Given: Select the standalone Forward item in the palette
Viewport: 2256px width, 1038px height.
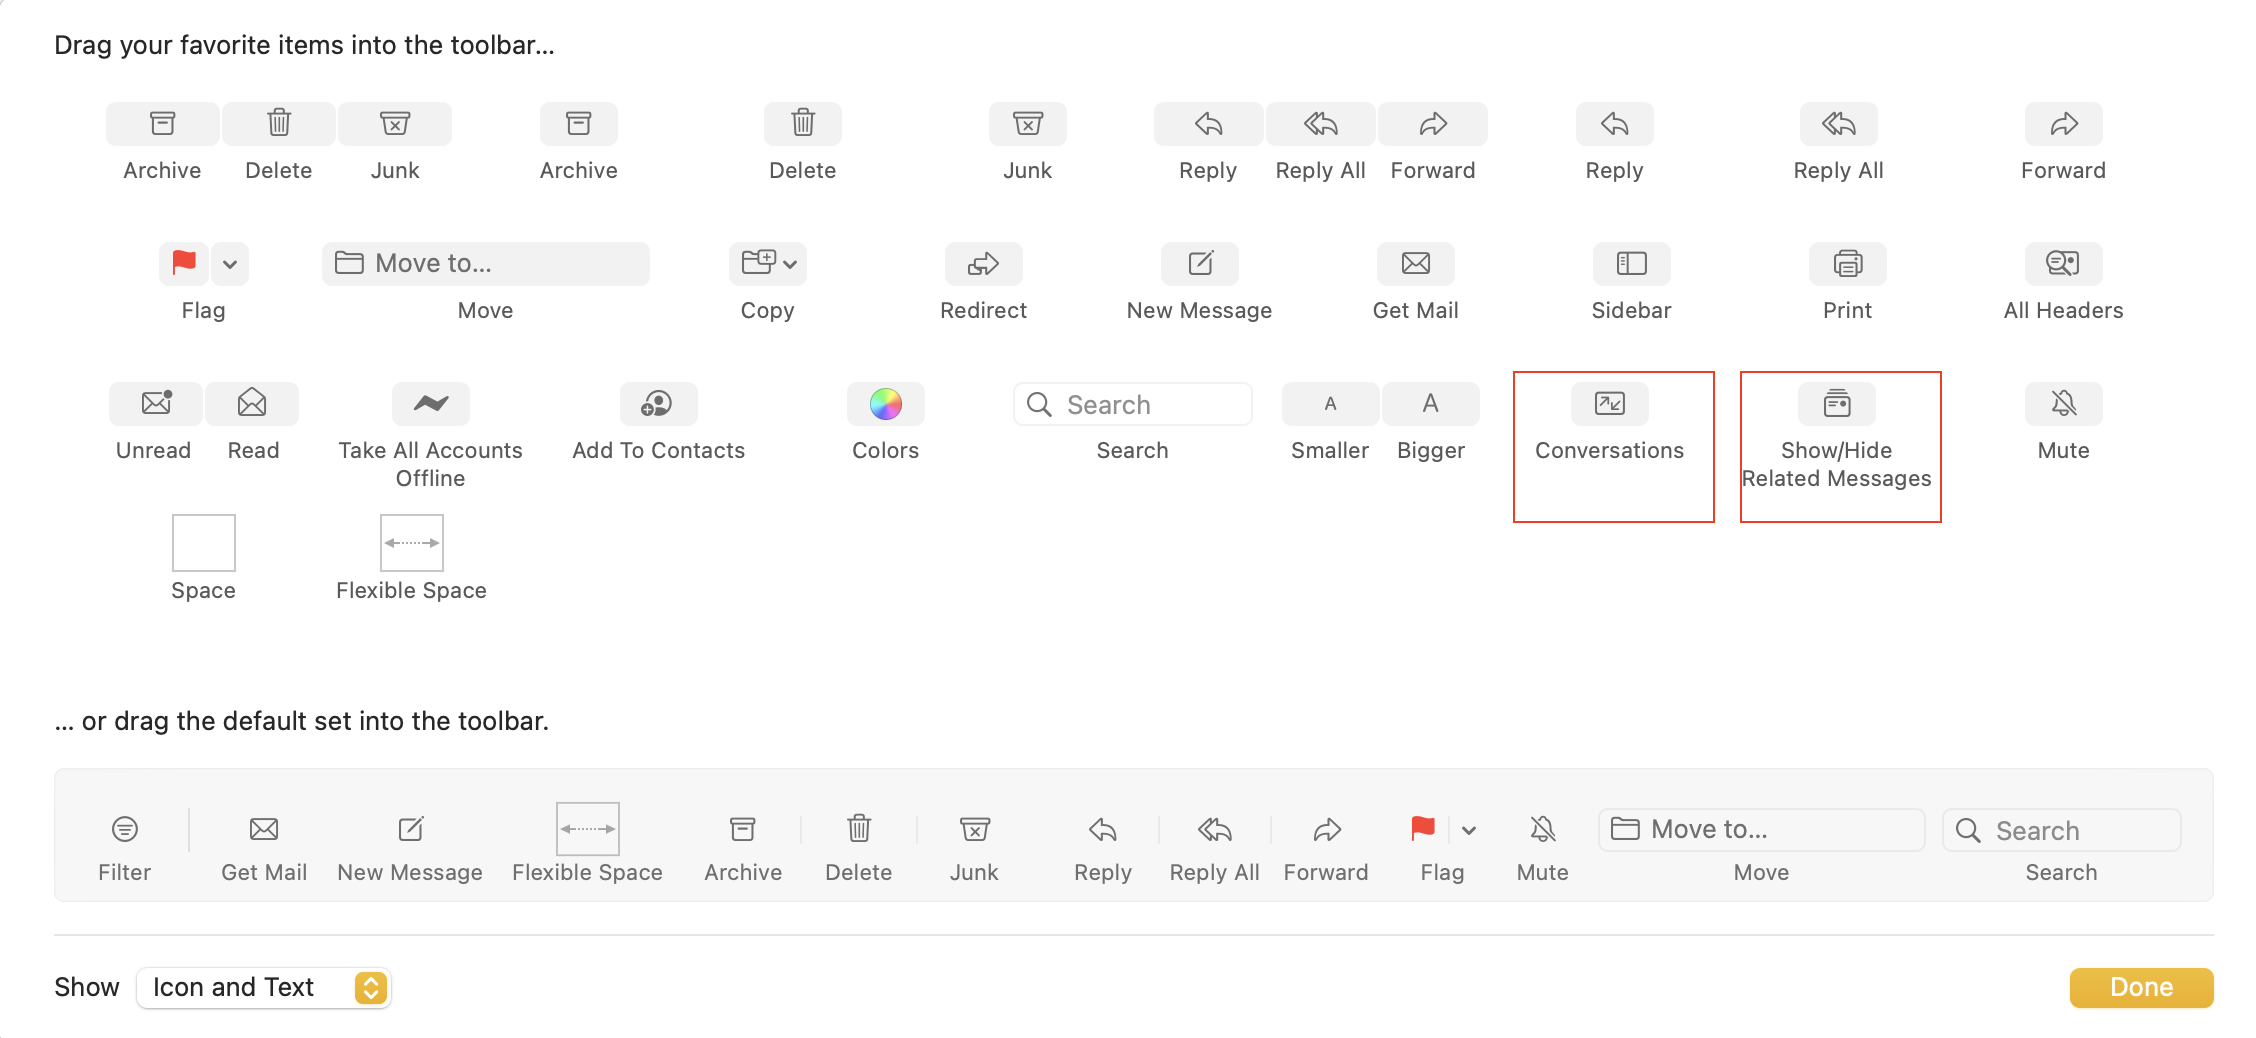Looking at the screenshot, I should [x=2064, y=124].
